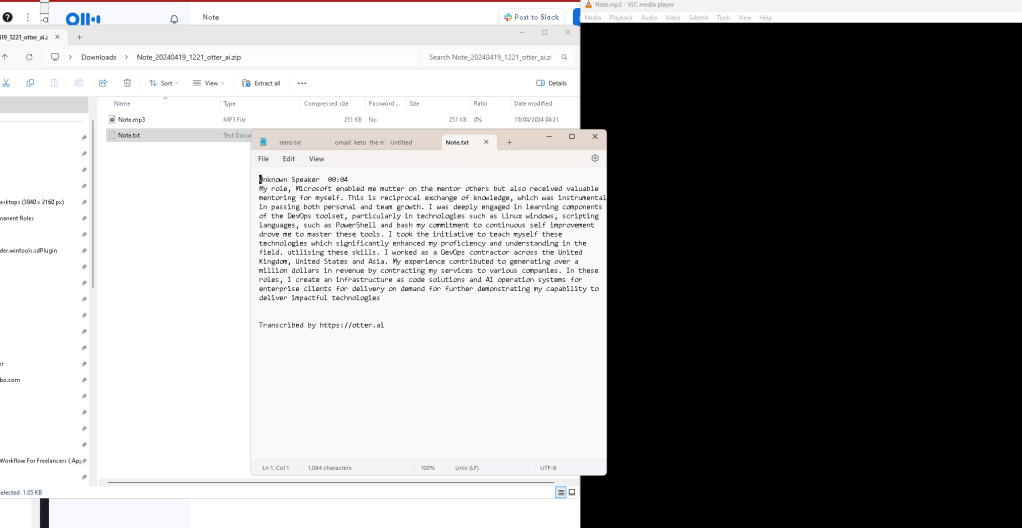This screenshot has height=528, width=1022.
Task: Click the Note.mp3 file icon
Action: click(111, 120)
